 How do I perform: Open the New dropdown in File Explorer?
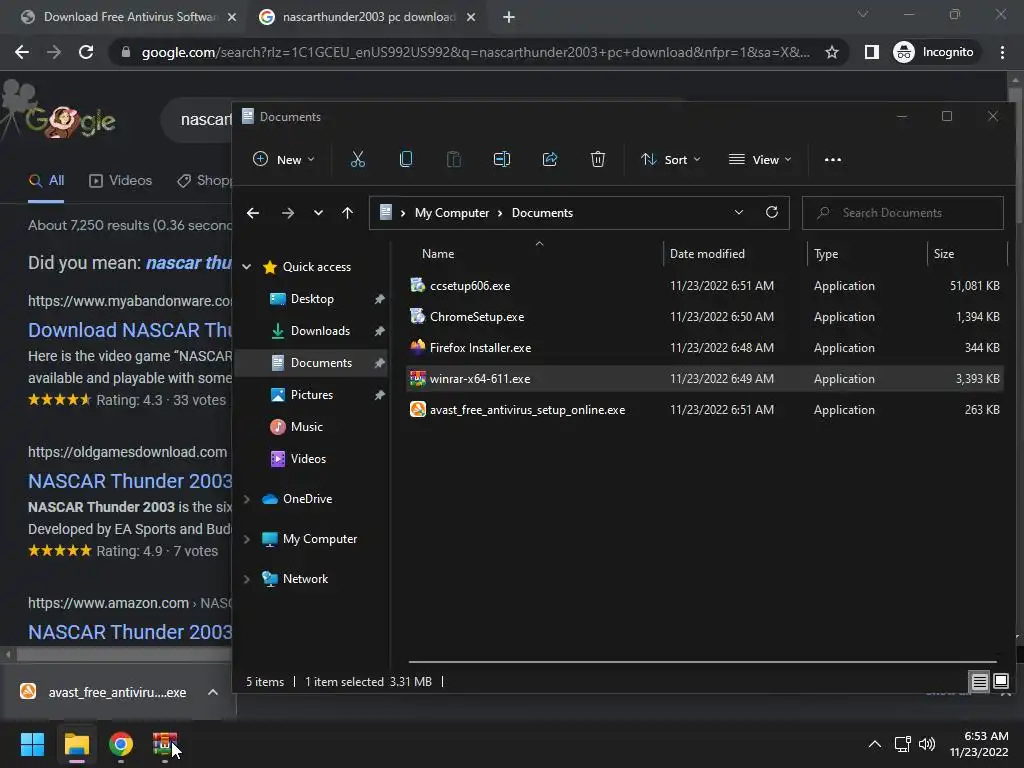click(283, 159)
